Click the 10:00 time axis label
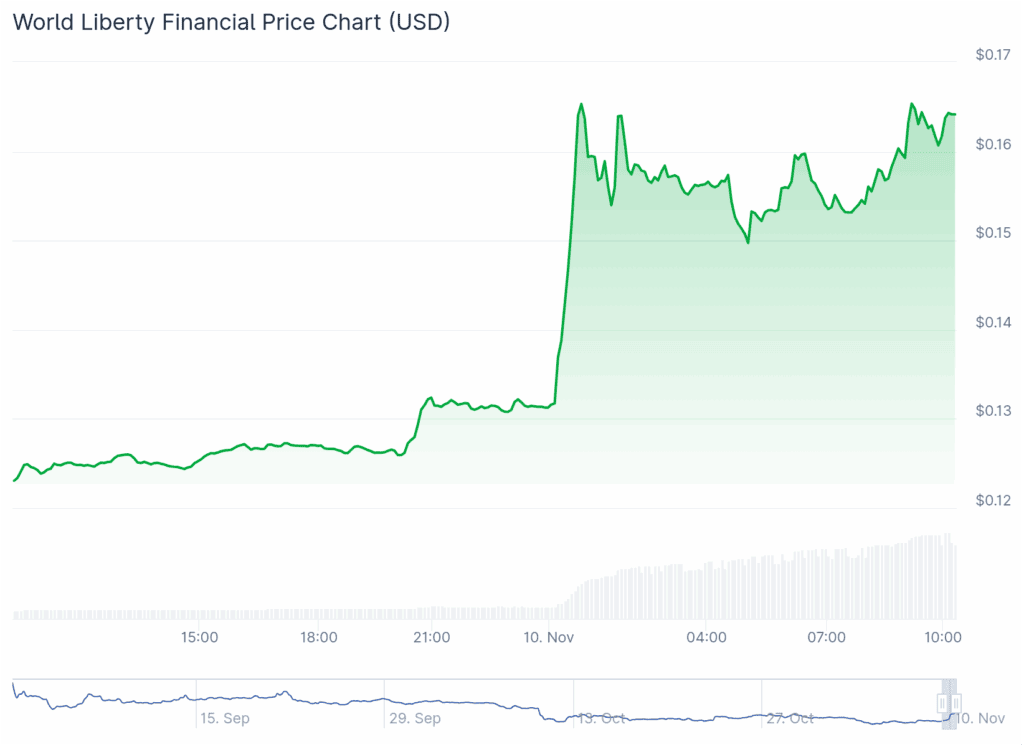This screenshot has height=747, width=1024. pyautogui.click(x=942, y=637)
